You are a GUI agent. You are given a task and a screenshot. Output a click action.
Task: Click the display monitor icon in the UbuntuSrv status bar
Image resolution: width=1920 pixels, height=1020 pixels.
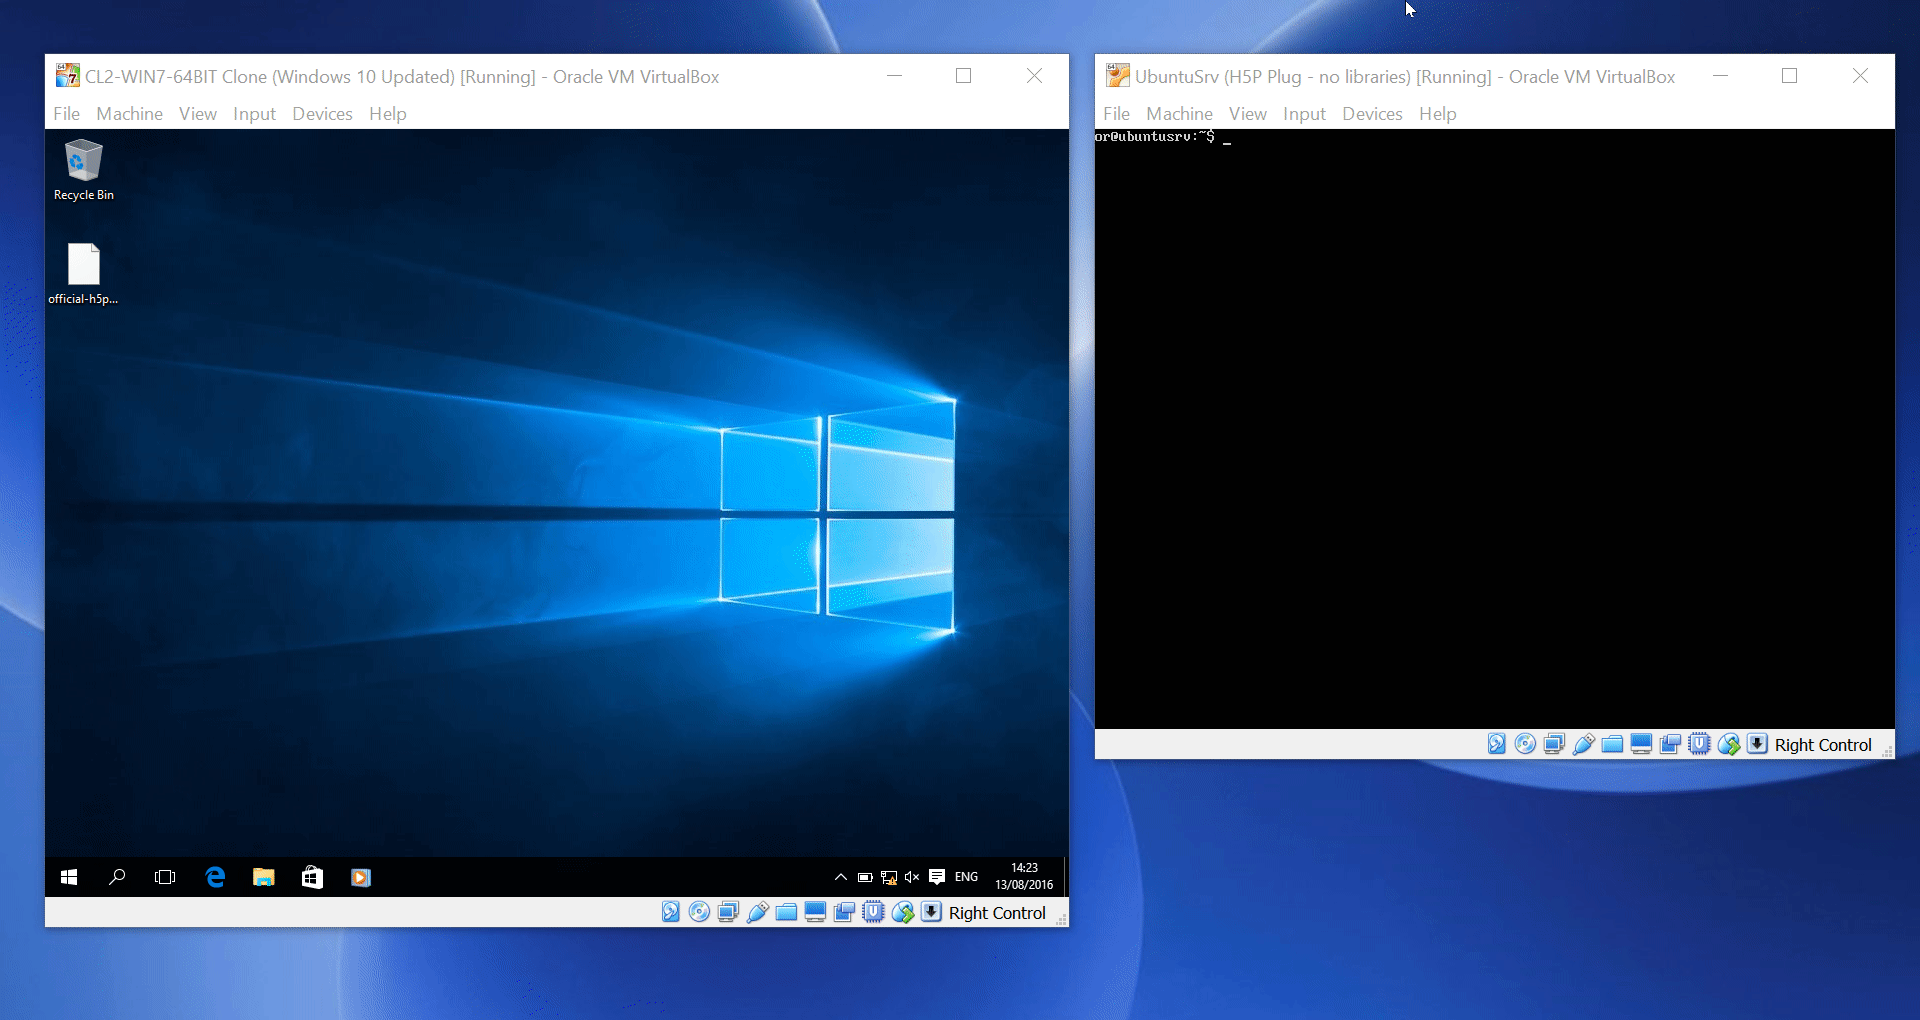coord(1641,744)
